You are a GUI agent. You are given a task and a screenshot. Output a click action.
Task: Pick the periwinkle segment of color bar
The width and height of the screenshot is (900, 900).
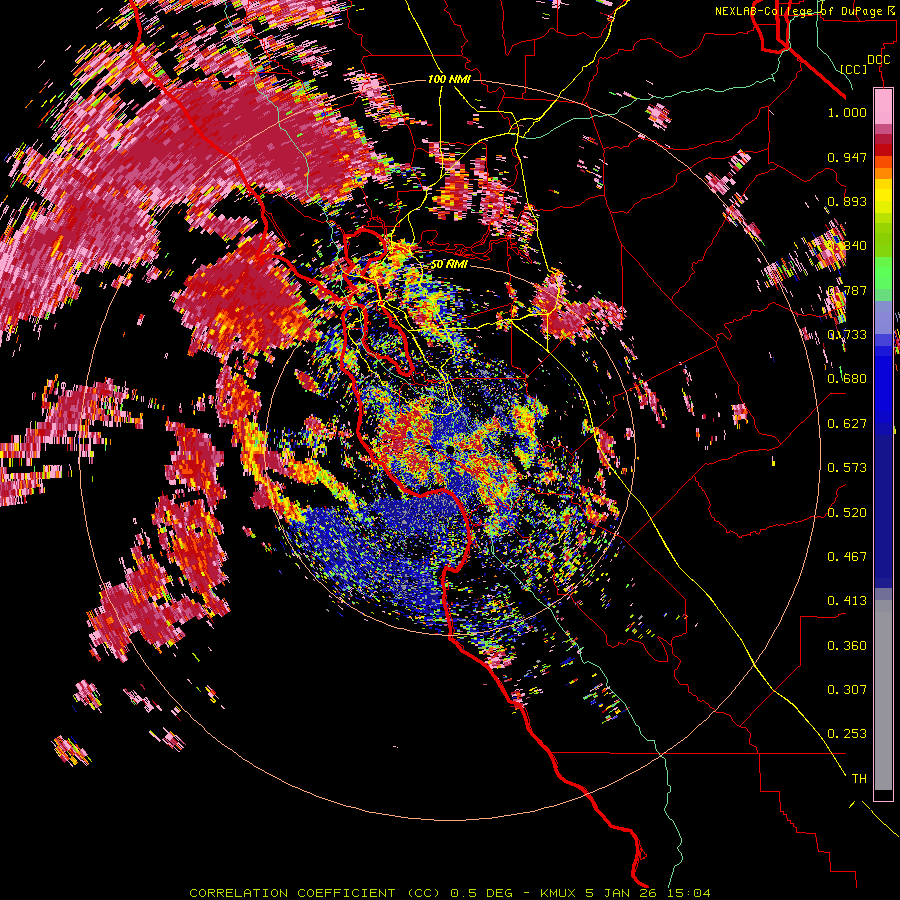883,317
